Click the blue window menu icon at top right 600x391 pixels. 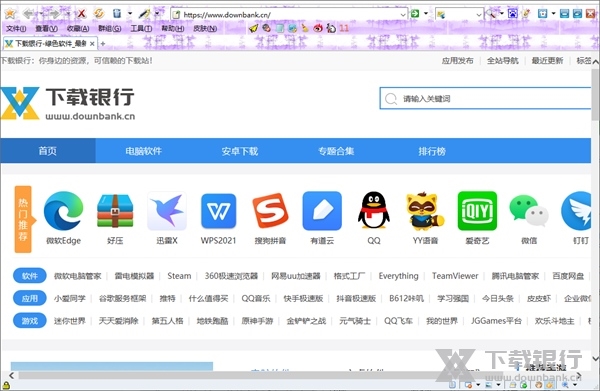pyautogui.click(x=543, y=14)
